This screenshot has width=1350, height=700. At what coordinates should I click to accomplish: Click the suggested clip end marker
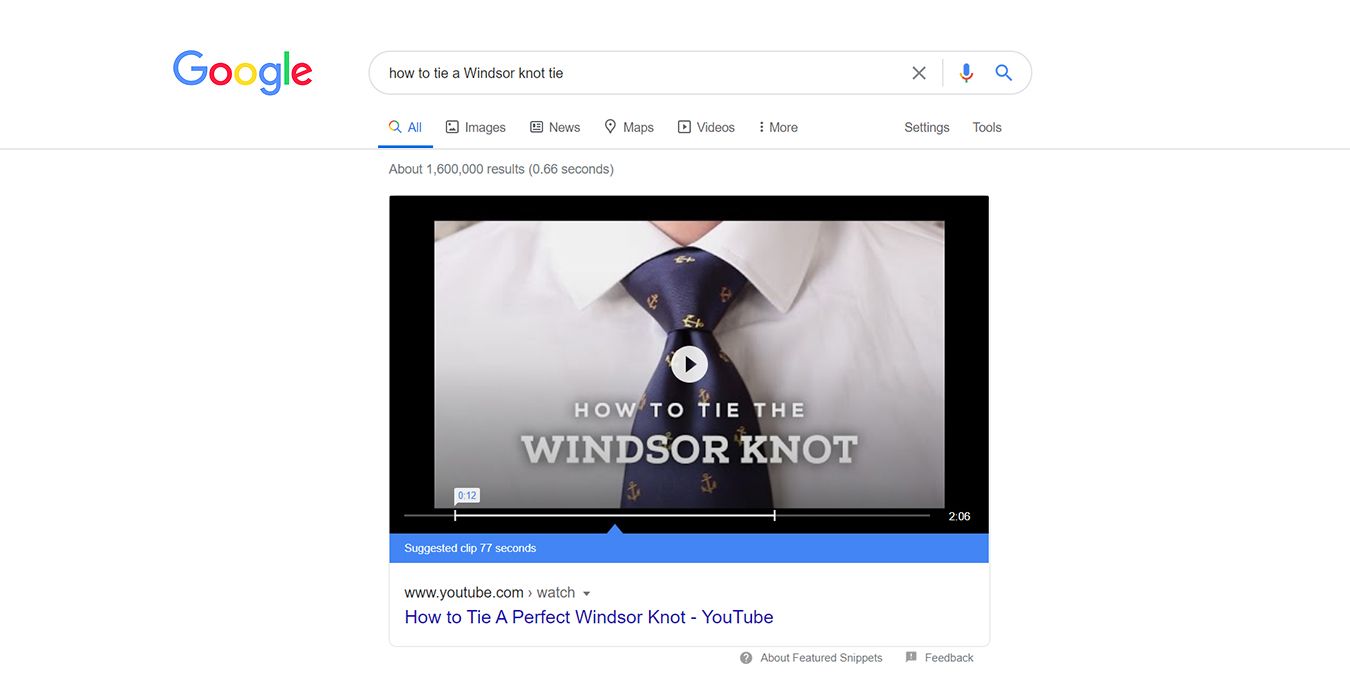coord(774,516)
